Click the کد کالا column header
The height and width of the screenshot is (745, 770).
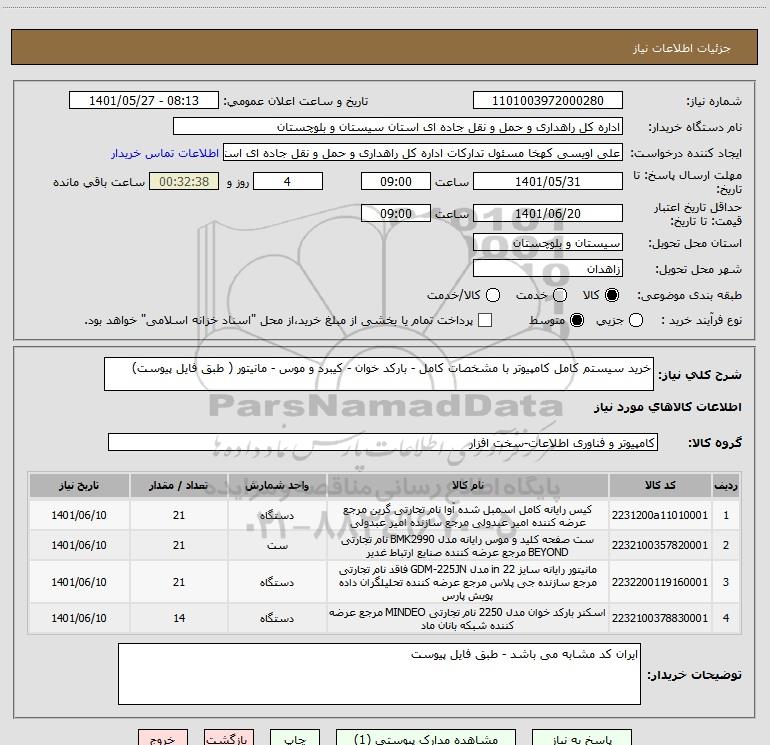click(660, 485)
